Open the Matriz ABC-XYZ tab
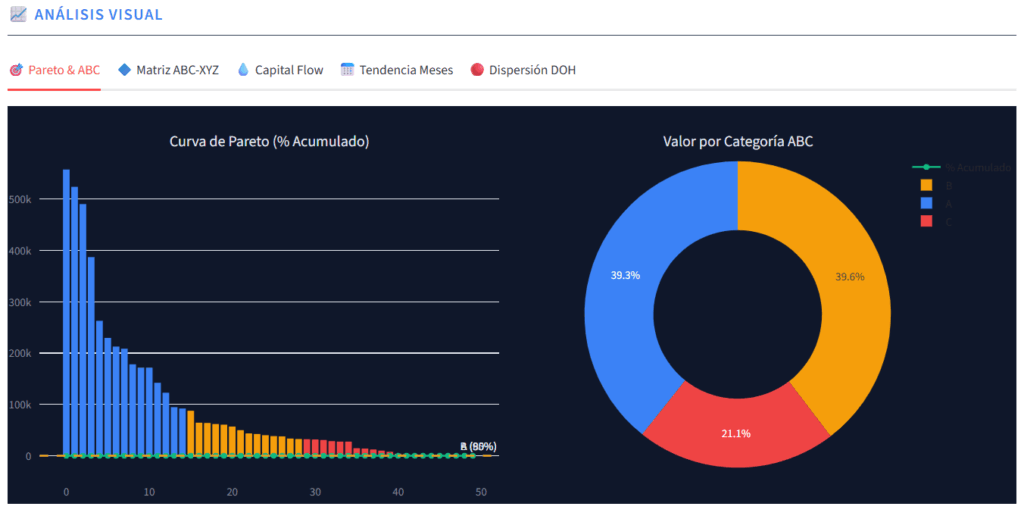This screenshot has width=1024, height=519. (177, 70)
